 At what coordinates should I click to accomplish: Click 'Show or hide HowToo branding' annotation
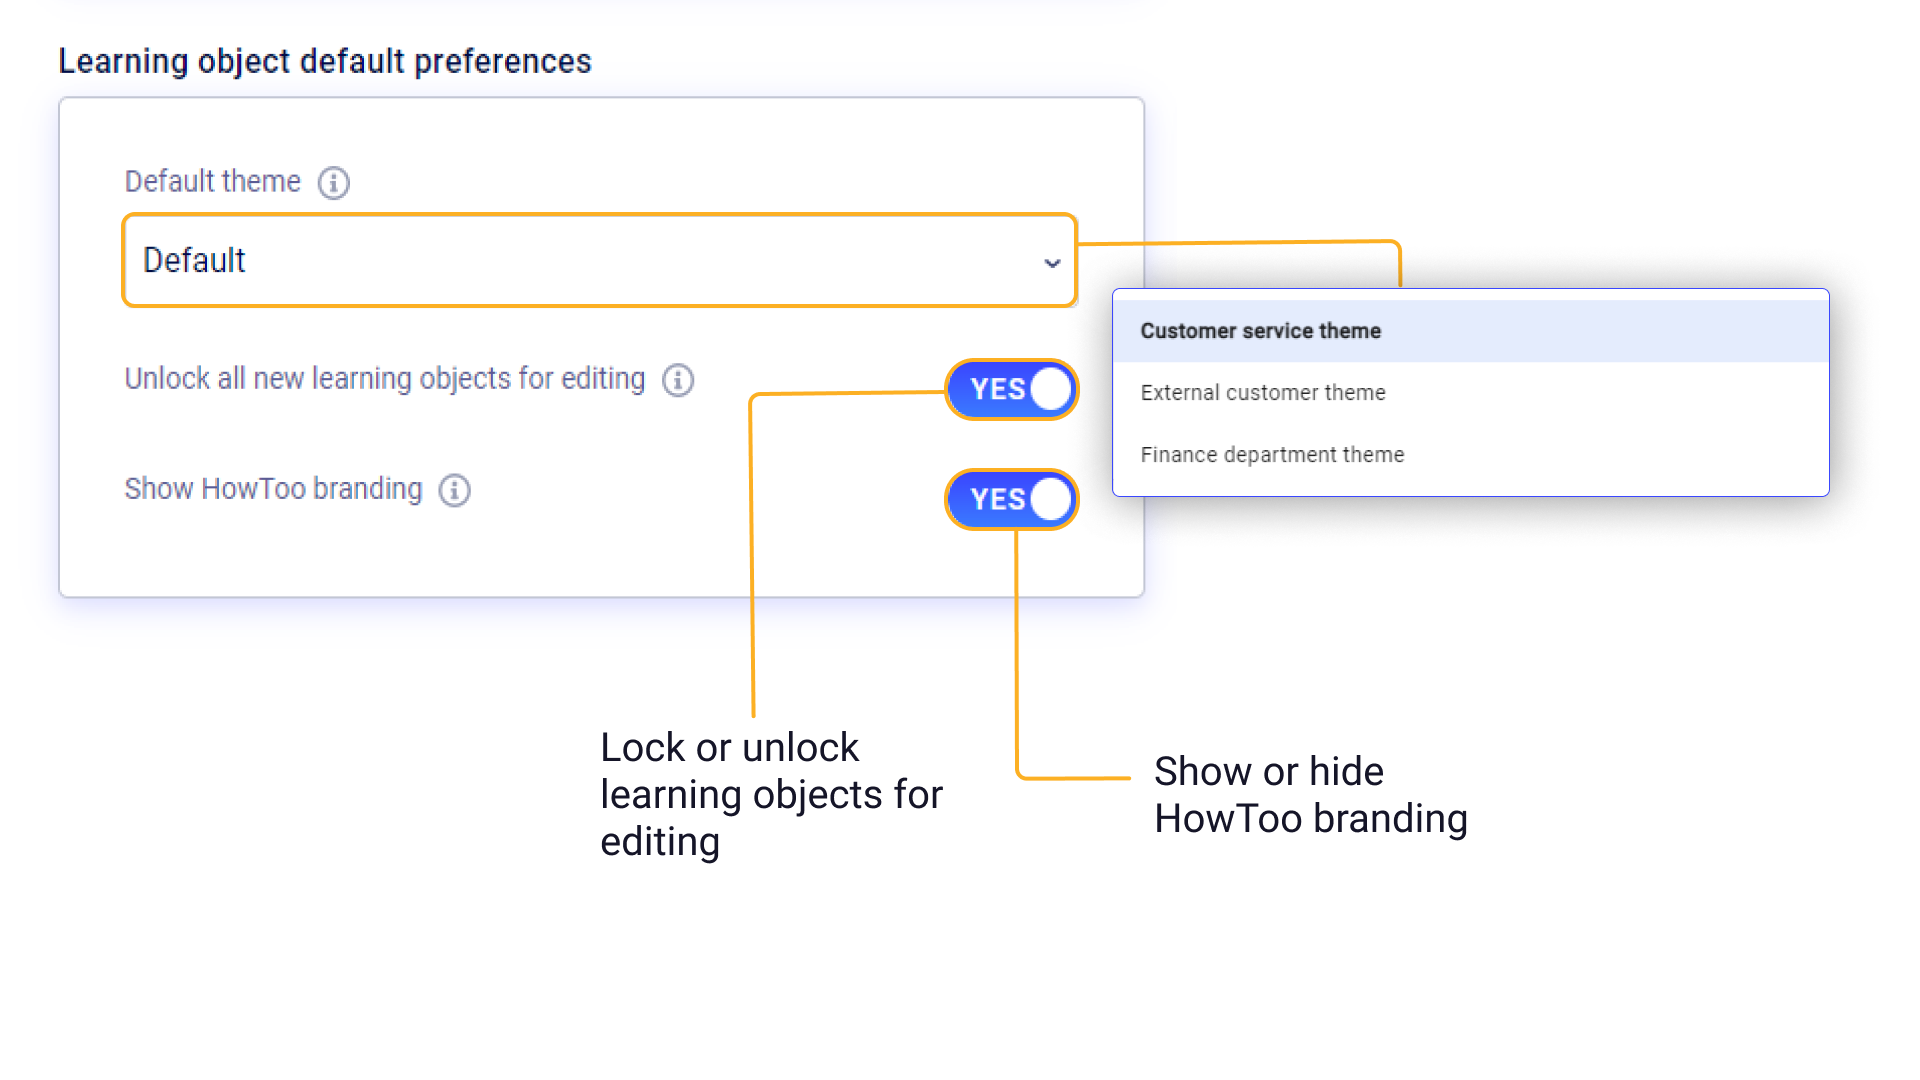(x=1310, y=795)
